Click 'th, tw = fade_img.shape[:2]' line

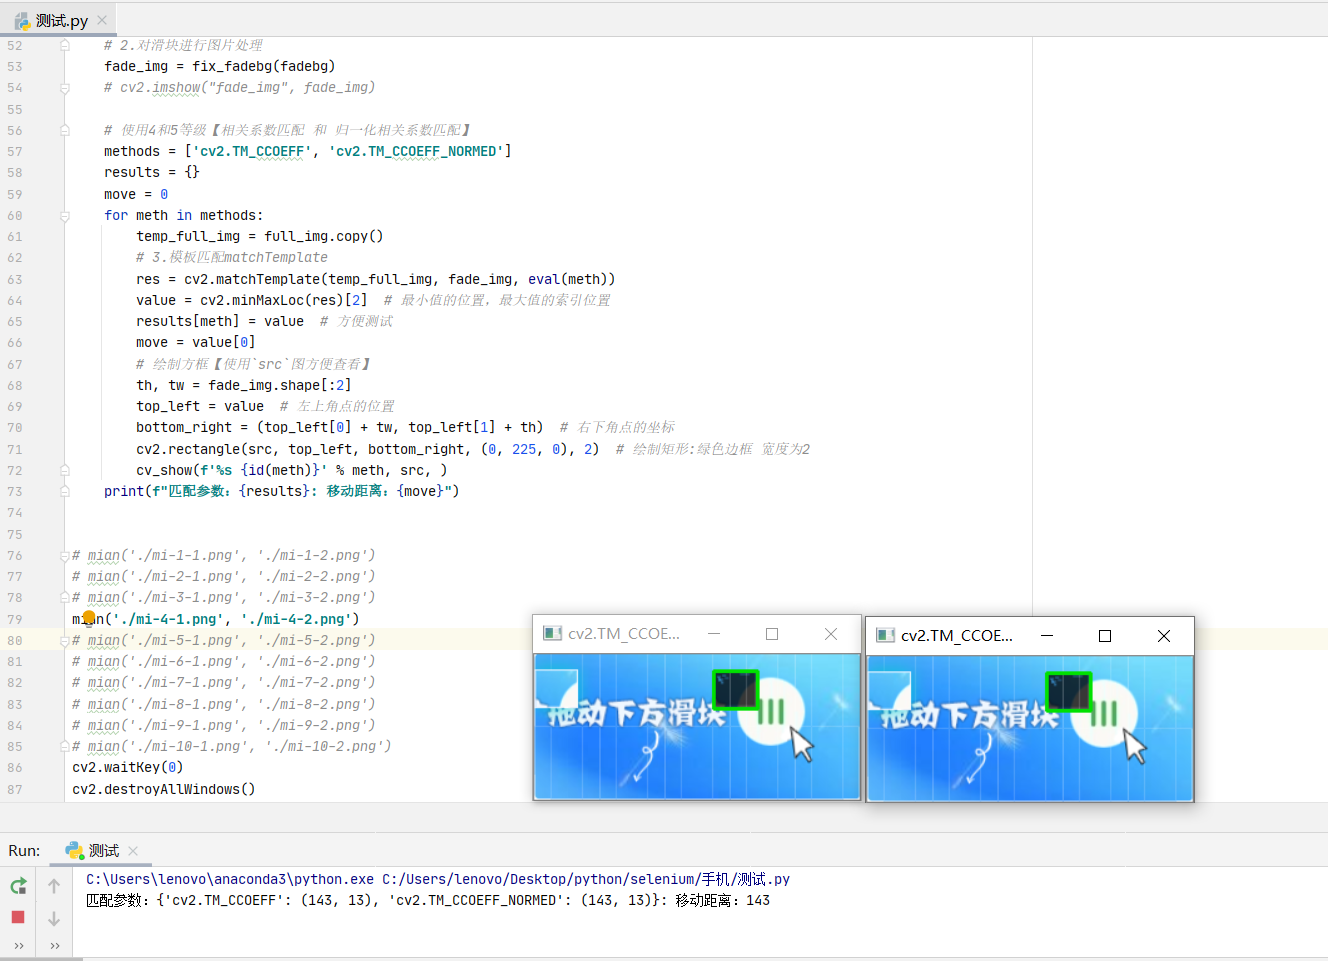(x=244, y=385)
